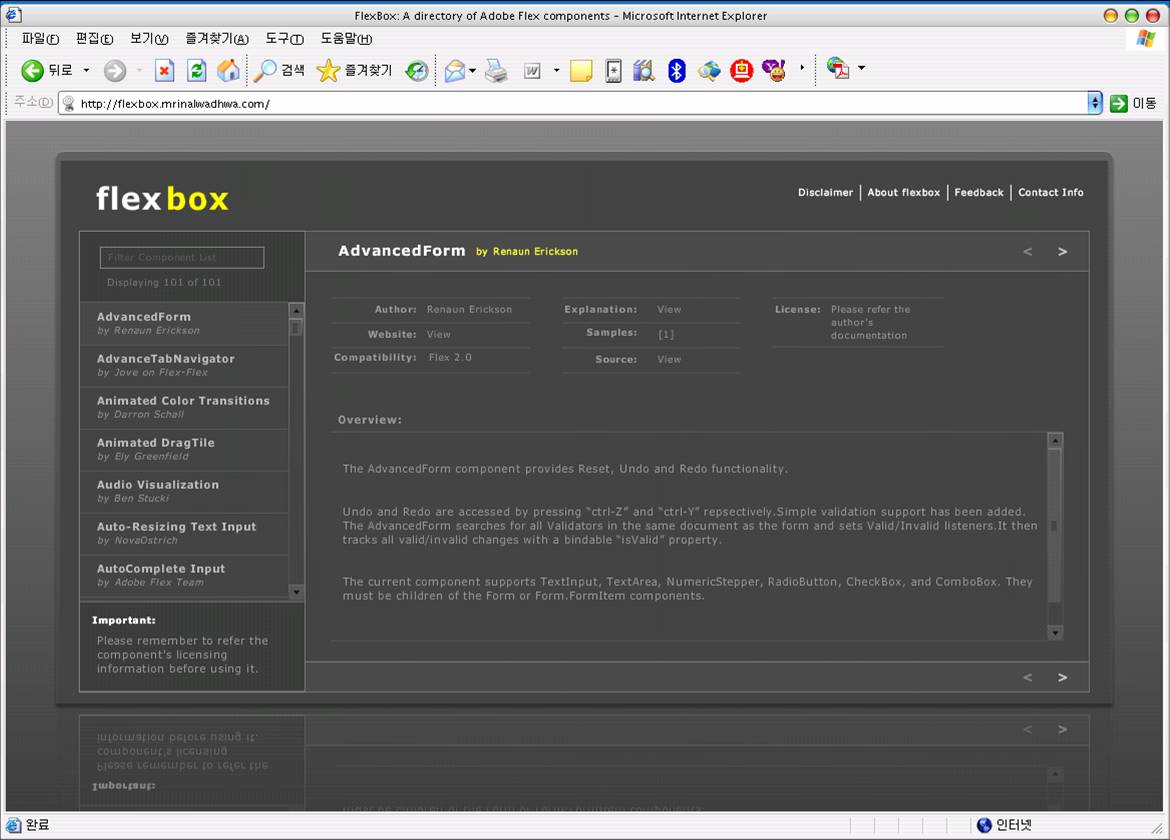Viewport: 1170px width, 840px height.
Task: Click the red circular stamp icon
Action: pyautogui.click(x=741, y=71)
